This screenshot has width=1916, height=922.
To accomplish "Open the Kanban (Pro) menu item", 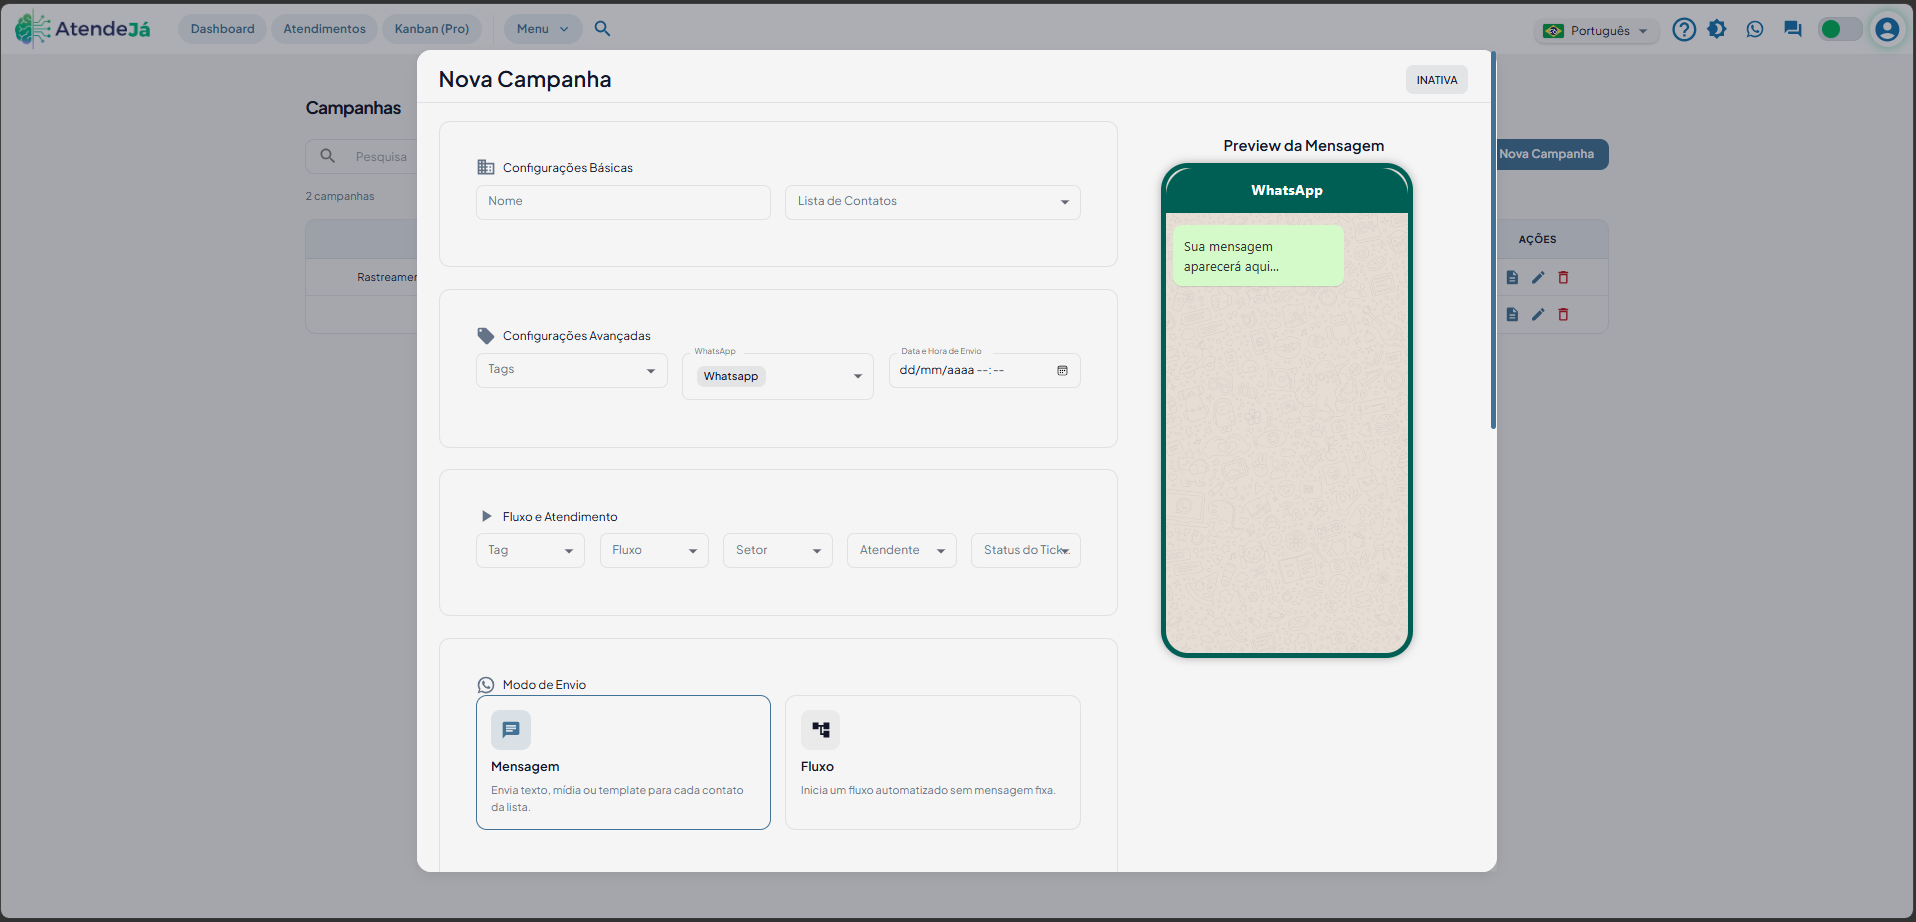I will (x=432, y=29).
